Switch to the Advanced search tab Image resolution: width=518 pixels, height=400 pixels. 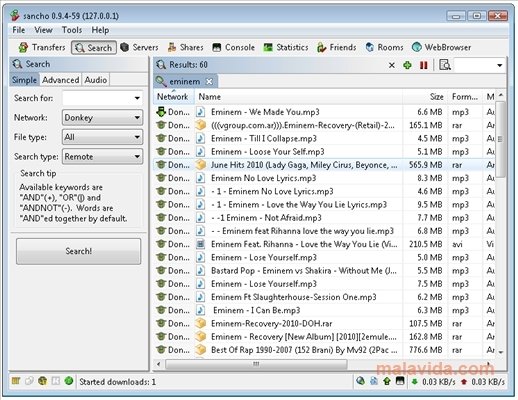point(61,80)
